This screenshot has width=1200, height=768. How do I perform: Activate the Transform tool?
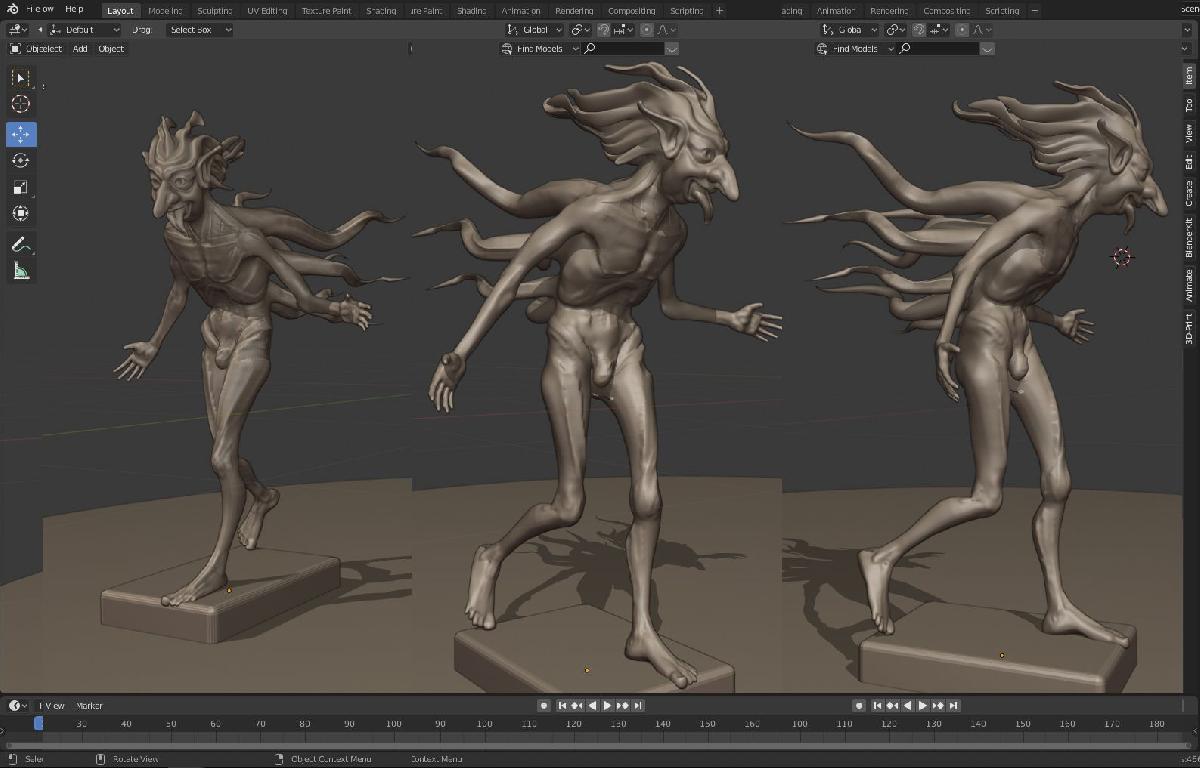point(21,213)
